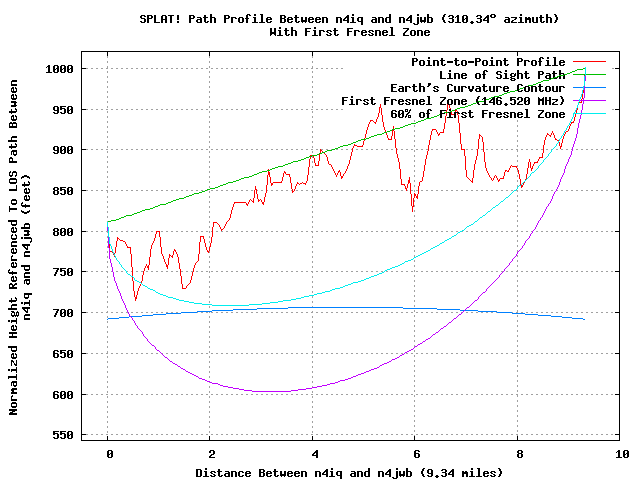Click the y-axis tick label 650

[x=63, y=354]
